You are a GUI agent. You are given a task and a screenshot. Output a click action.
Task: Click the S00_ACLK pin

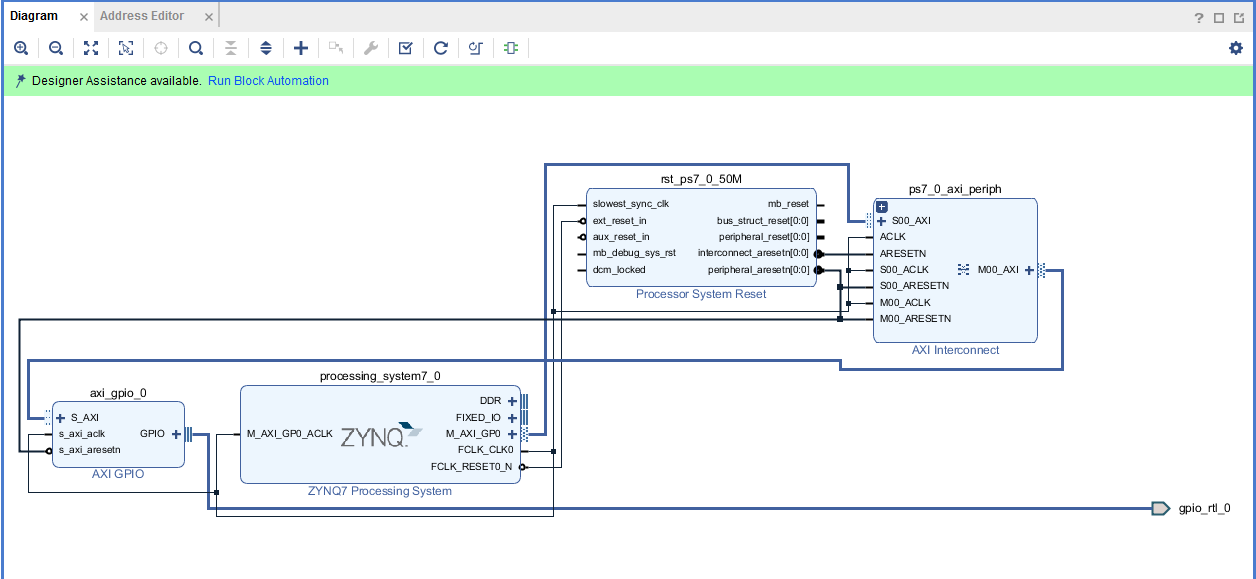[904, 270]
